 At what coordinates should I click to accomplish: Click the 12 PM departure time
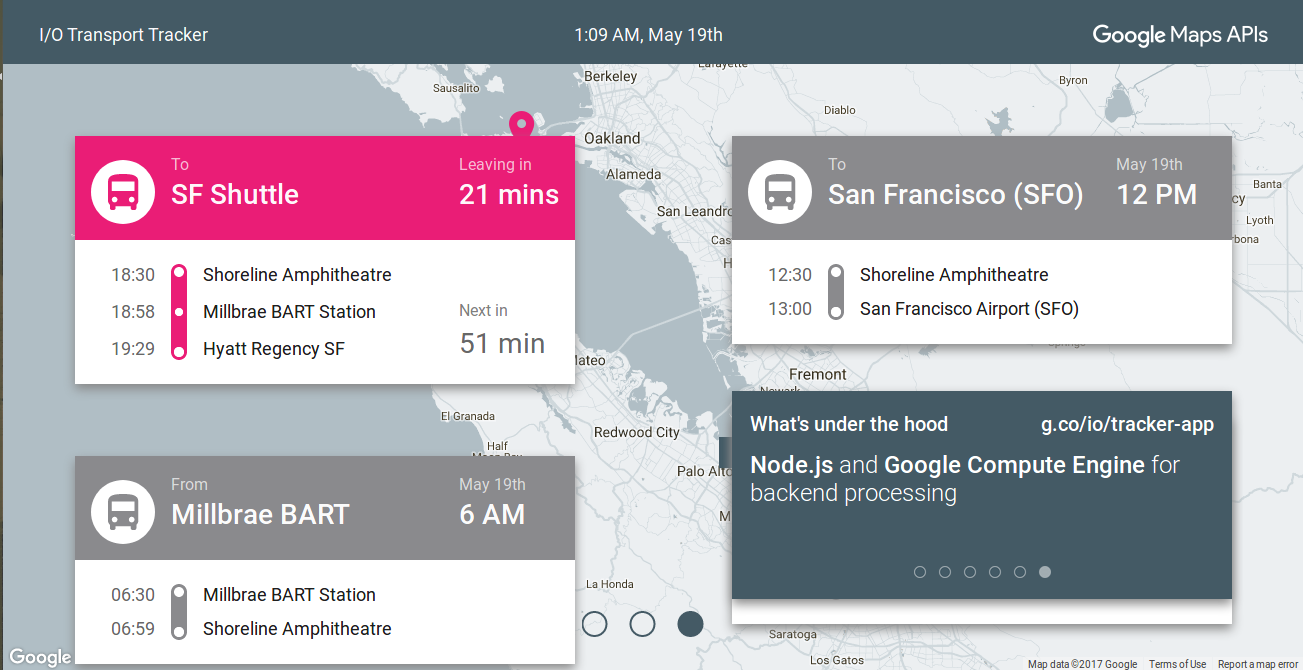tap(1157, 194)
